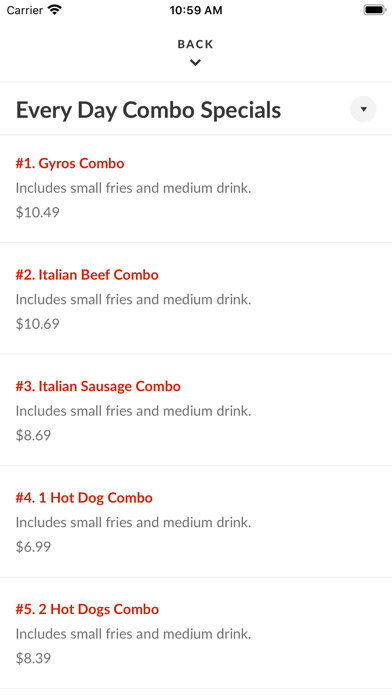This screenshot has height=696, width=392.
Task: Tap the $8.69 Italian Sausage price
Action: (x=33, y=435)
